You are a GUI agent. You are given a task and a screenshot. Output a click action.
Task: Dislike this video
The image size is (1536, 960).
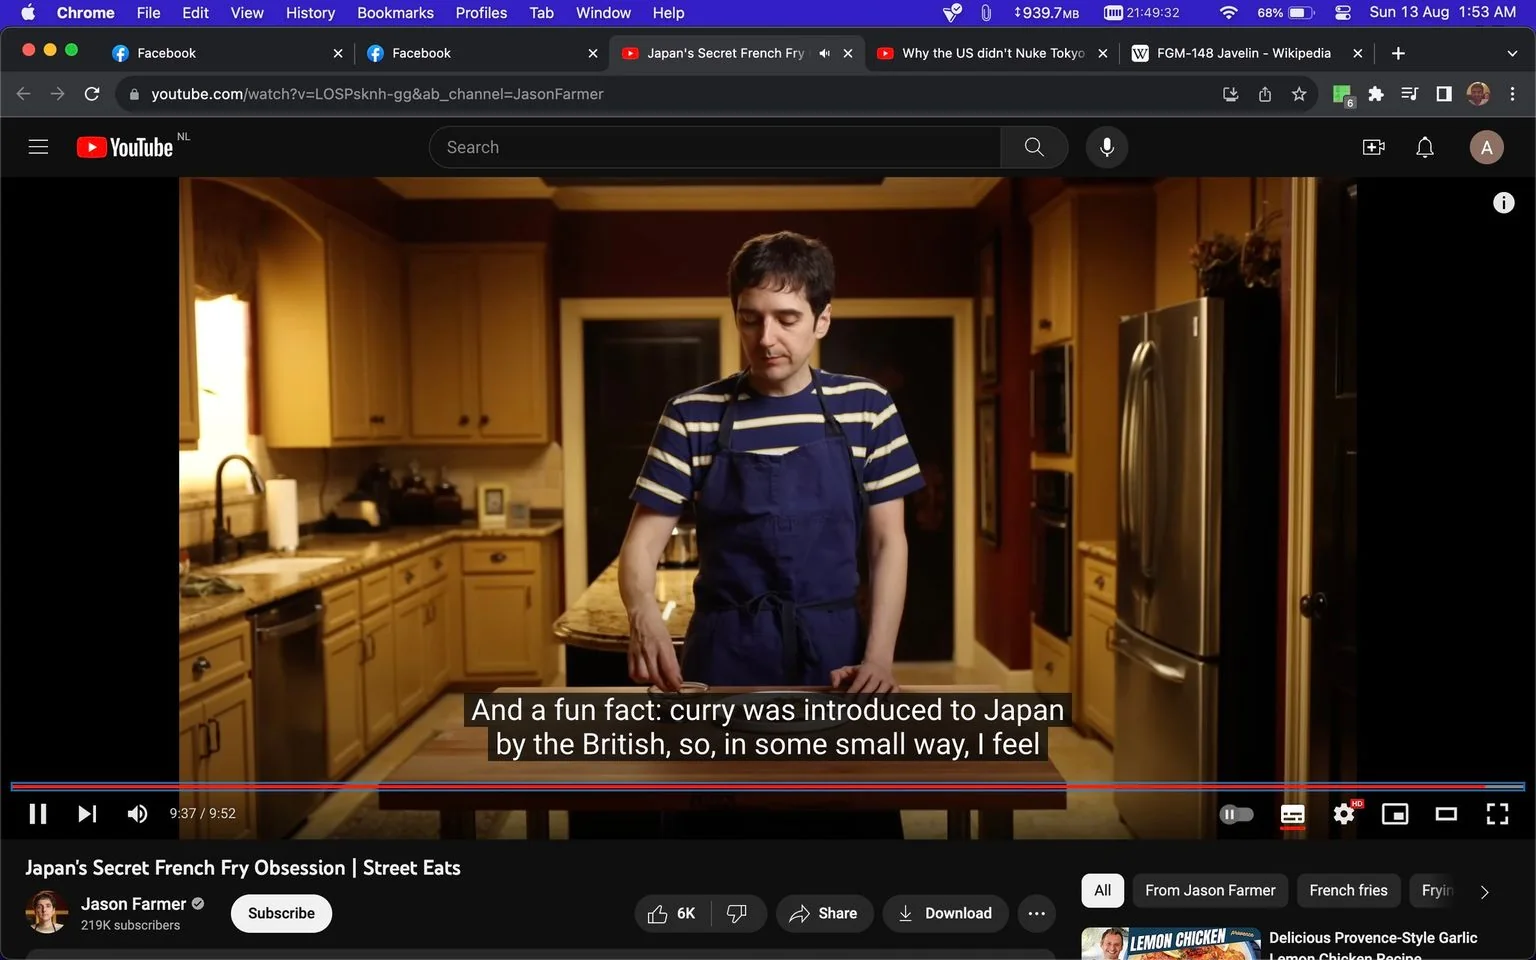(738, 914)
